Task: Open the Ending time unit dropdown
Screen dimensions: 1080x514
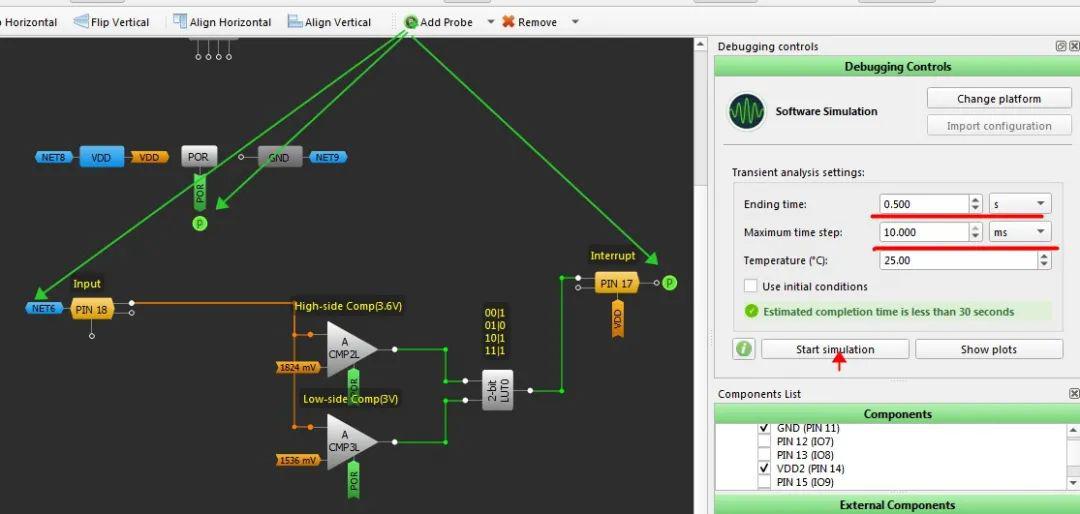Action: tap(1020, 204)
